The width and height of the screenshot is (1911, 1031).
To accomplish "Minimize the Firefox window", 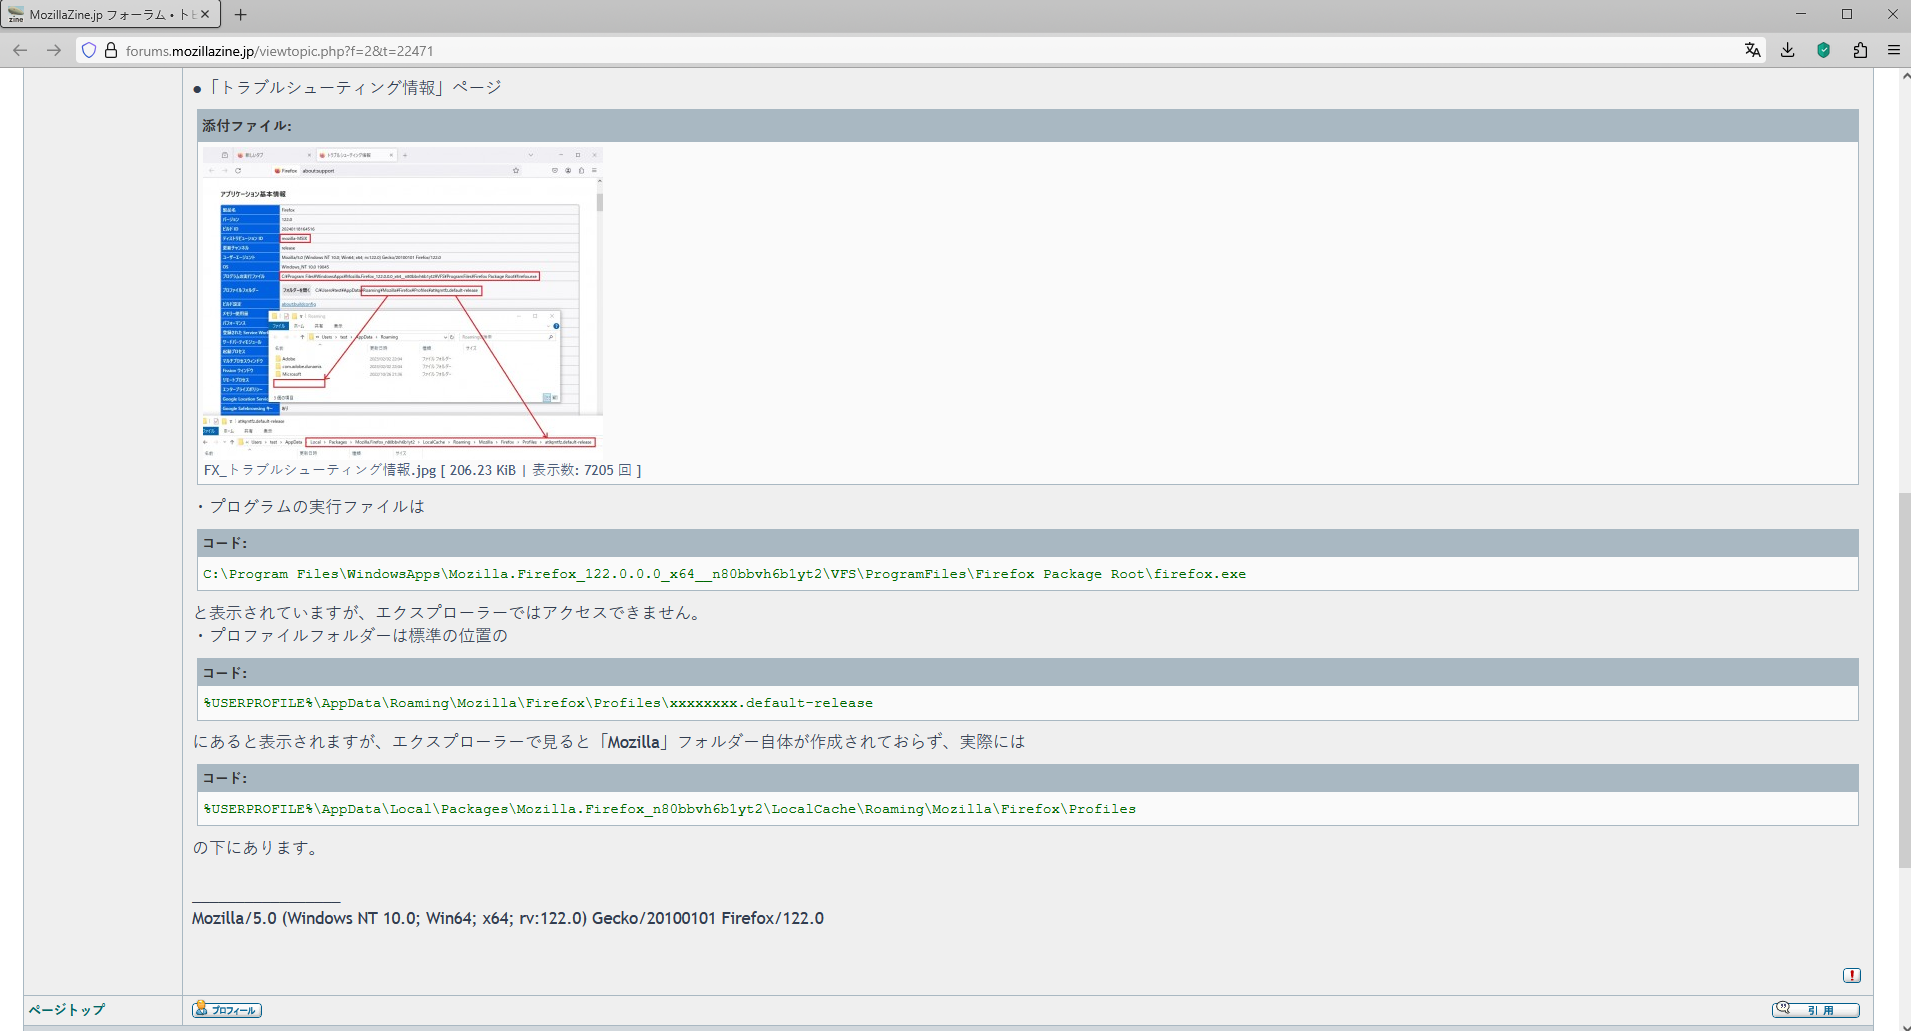I will coord(1801,14).
